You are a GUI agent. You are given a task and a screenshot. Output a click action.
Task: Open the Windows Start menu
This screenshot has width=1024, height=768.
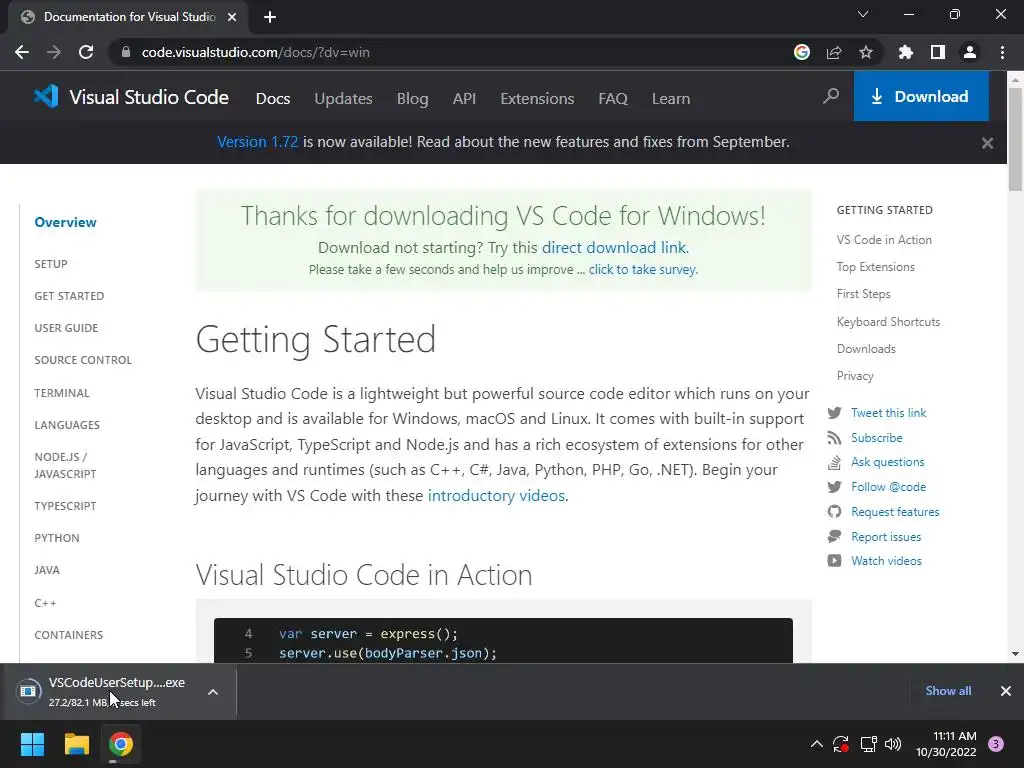[x=32, y=744]
